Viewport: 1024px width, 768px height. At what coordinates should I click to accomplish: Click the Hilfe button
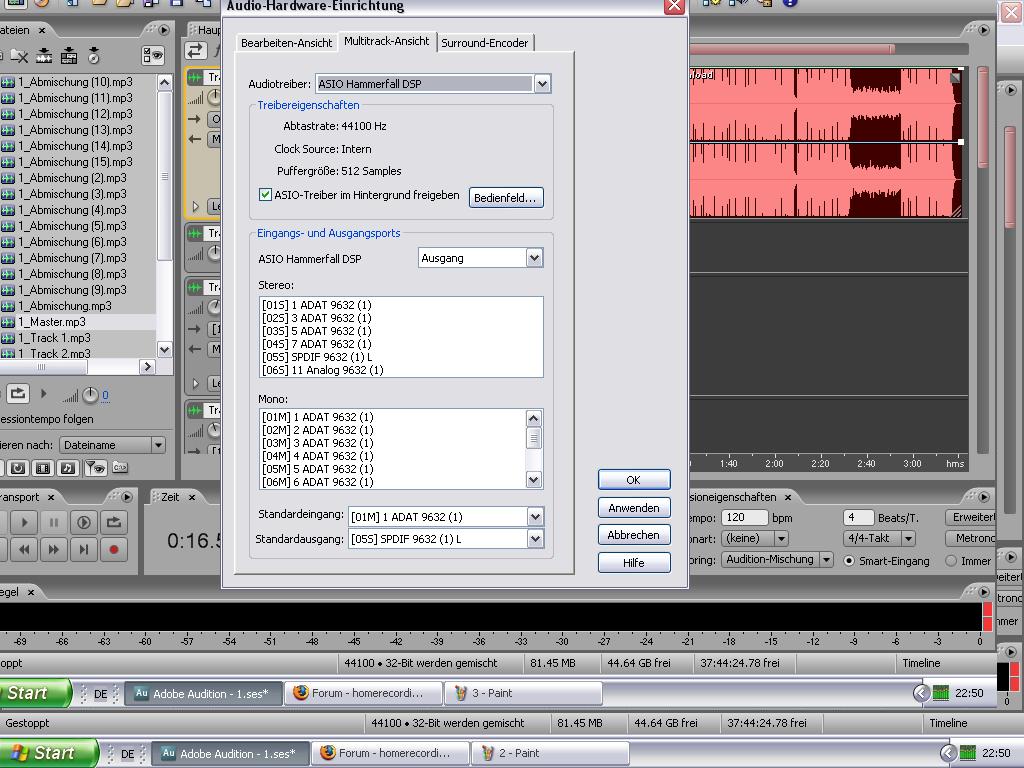click(633, 562)
